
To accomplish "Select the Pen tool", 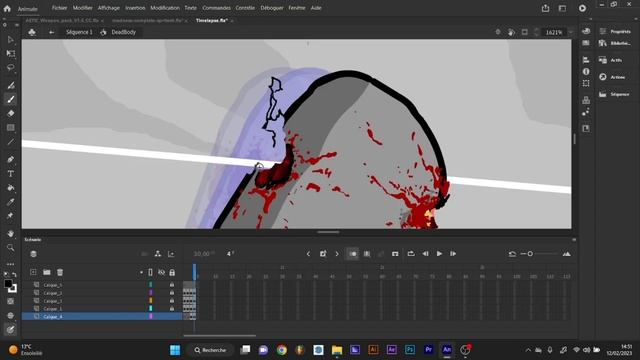I will [x=11, y=159].
